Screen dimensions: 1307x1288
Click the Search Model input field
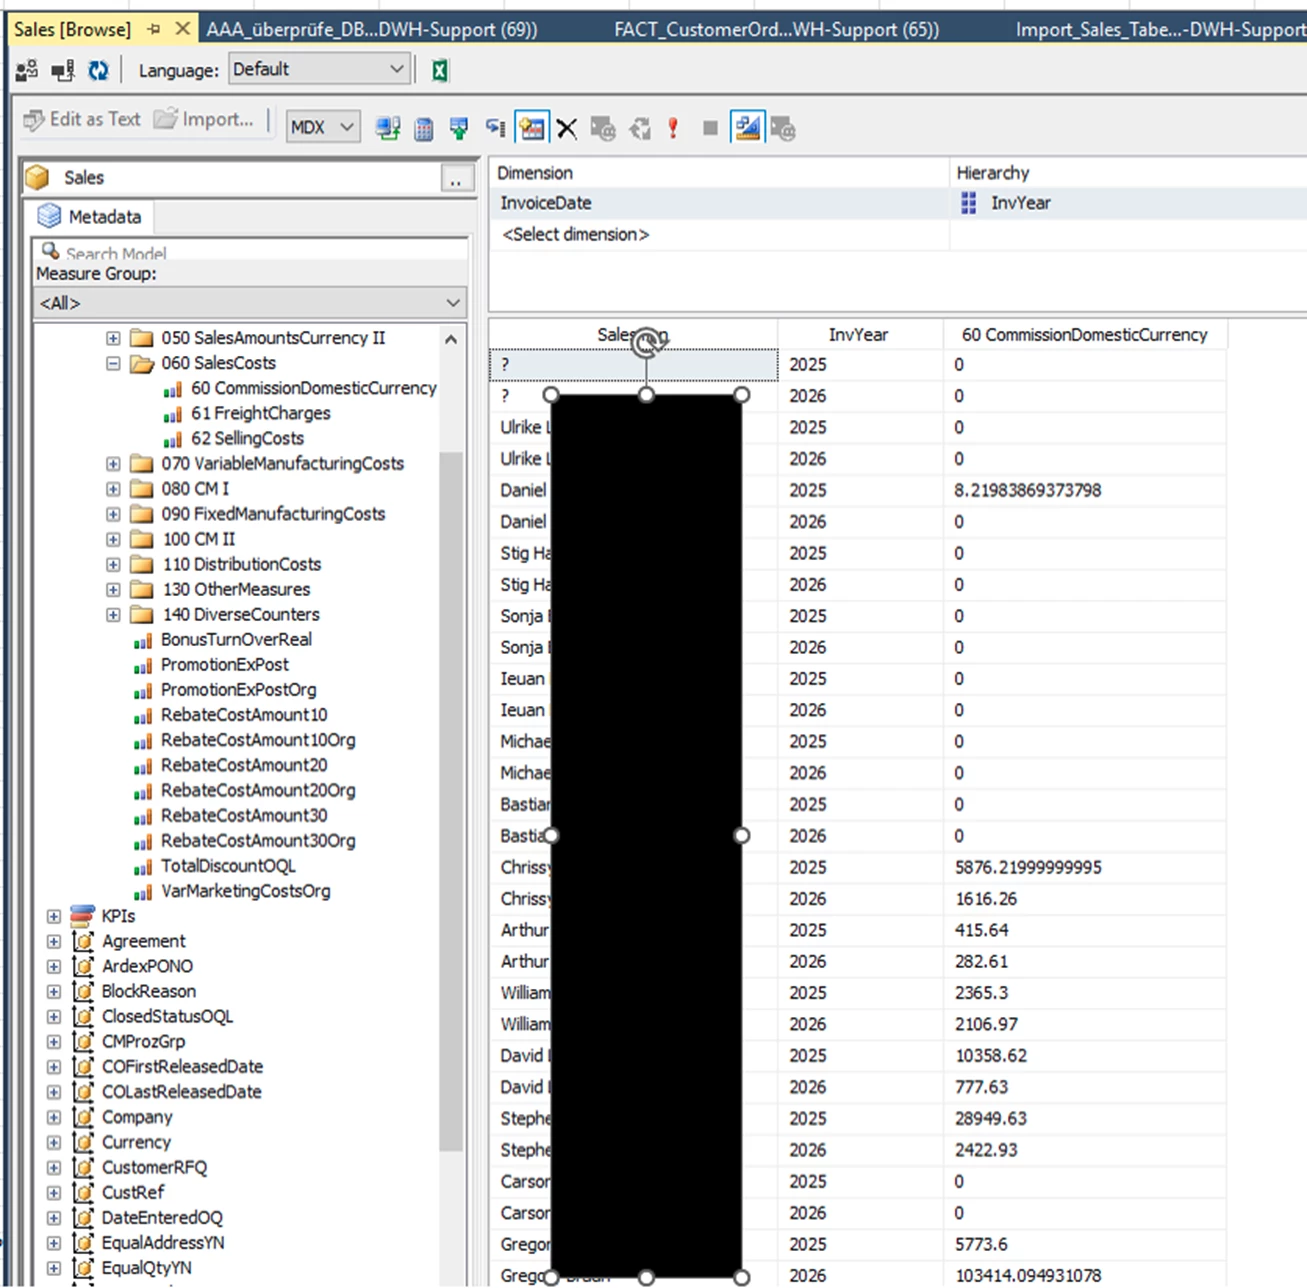tap(260, 252)
